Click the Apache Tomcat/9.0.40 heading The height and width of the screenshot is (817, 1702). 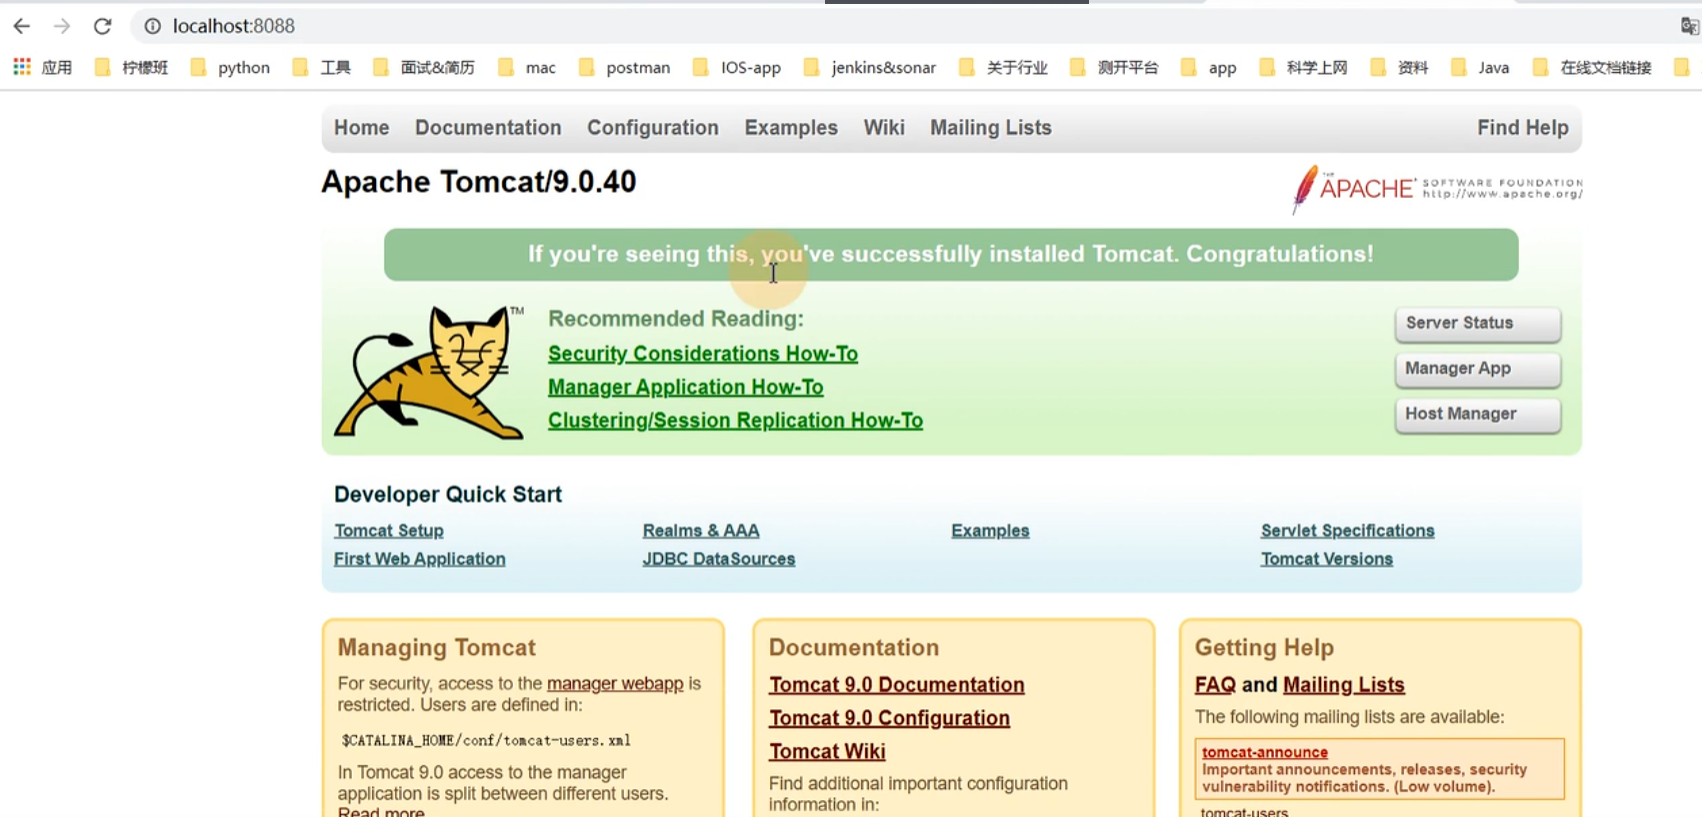point(478,182)
